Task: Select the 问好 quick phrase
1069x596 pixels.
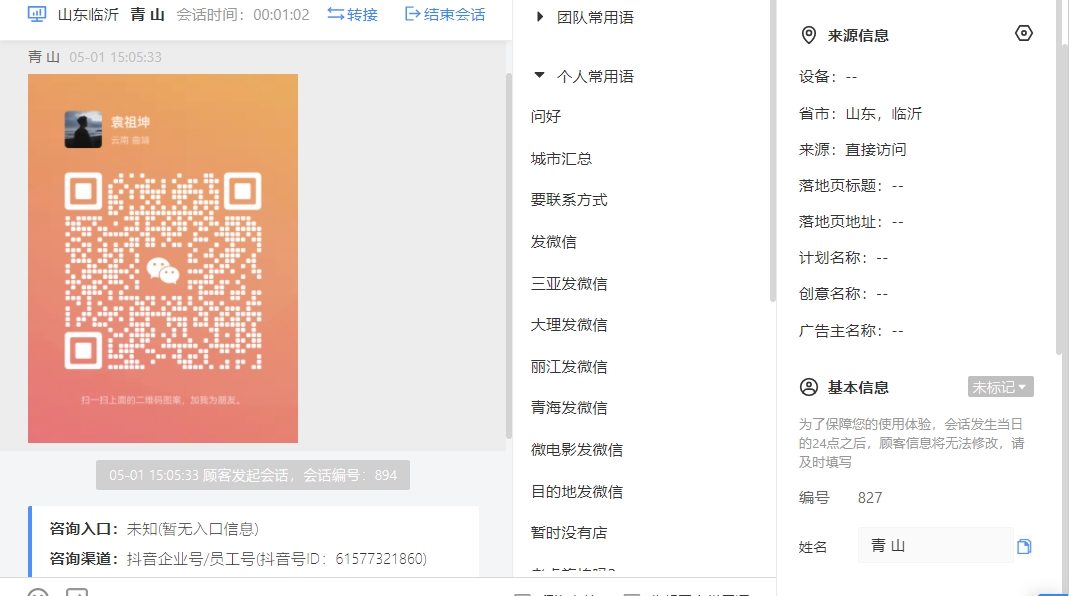Action: coord(546,117)
